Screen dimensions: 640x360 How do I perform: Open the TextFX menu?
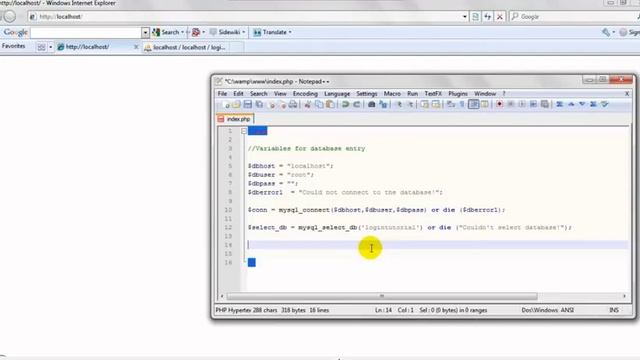click(433, 93)
